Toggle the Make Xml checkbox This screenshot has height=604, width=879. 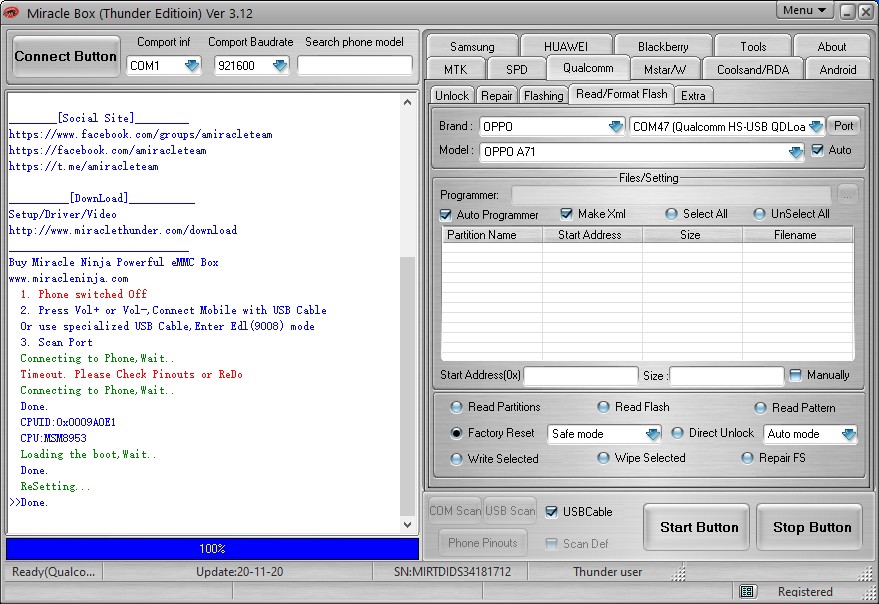(566, 214)
